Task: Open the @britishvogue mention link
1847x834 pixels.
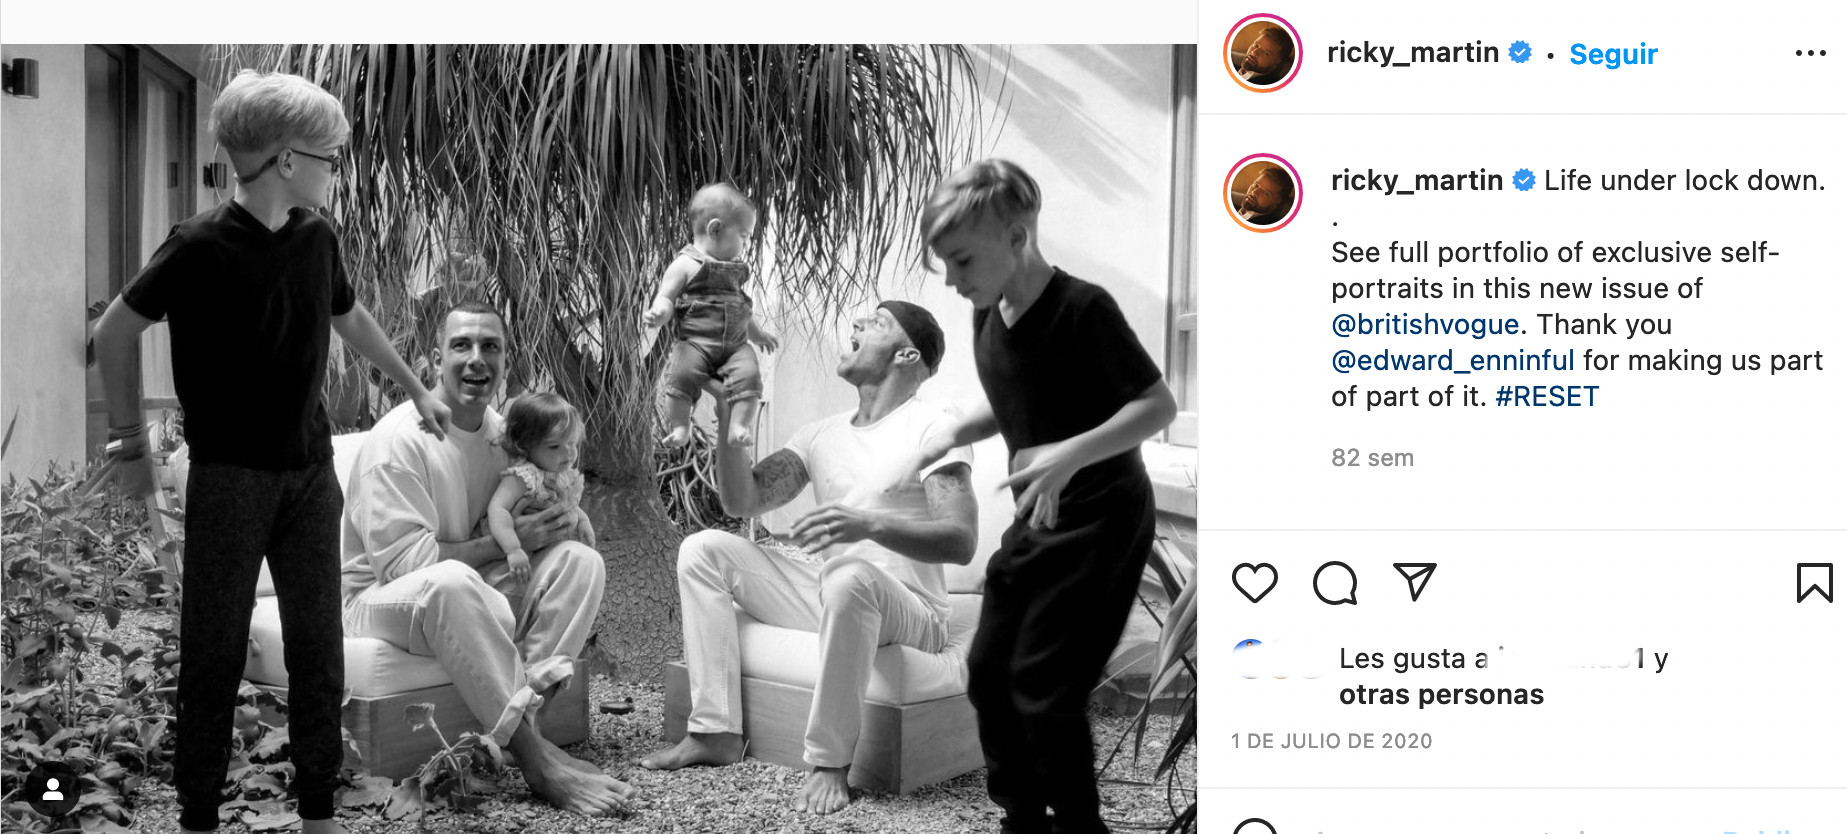Action: [1425, 324]
